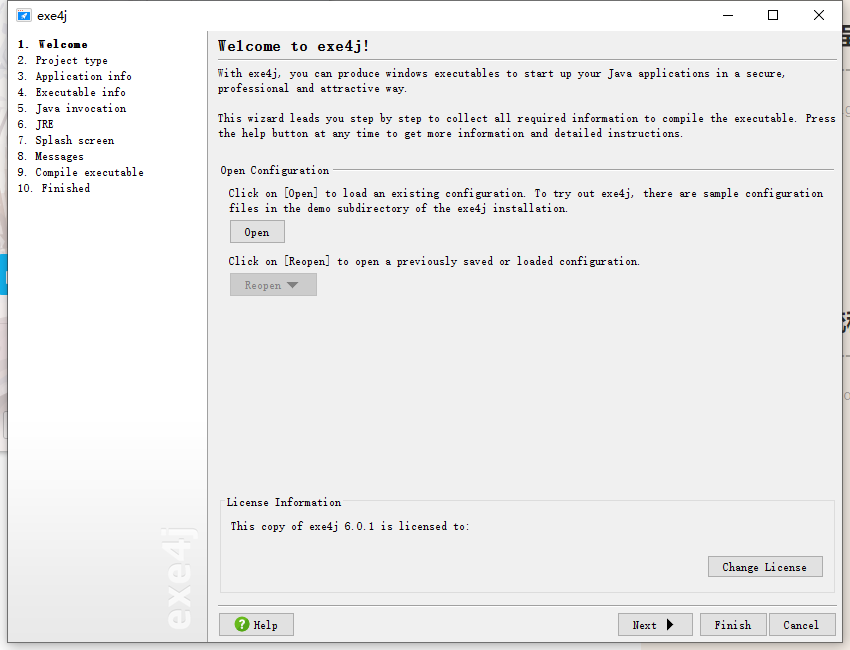The image size is (850, 650).
Task: Cancel the exe4j wizard
Action: coord(801,625)
